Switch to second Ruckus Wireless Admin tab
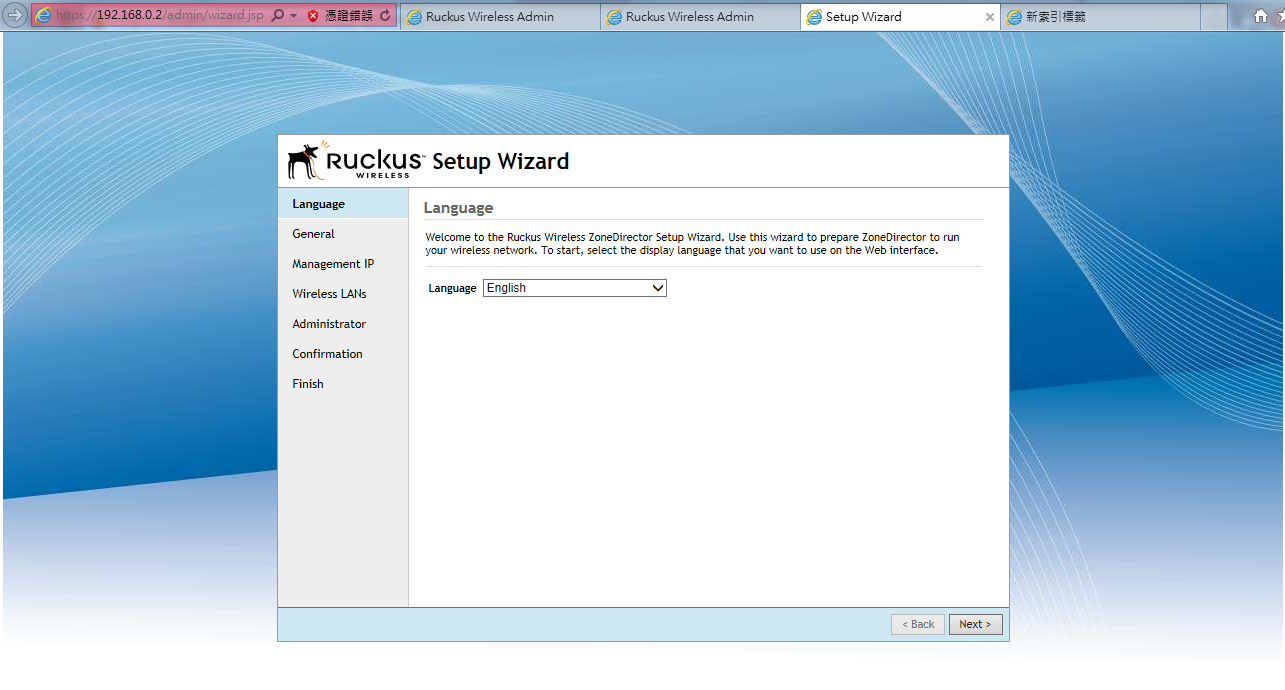Image resolution: width=1285 pixels, height=690 pixels. (x=700, y=17)
